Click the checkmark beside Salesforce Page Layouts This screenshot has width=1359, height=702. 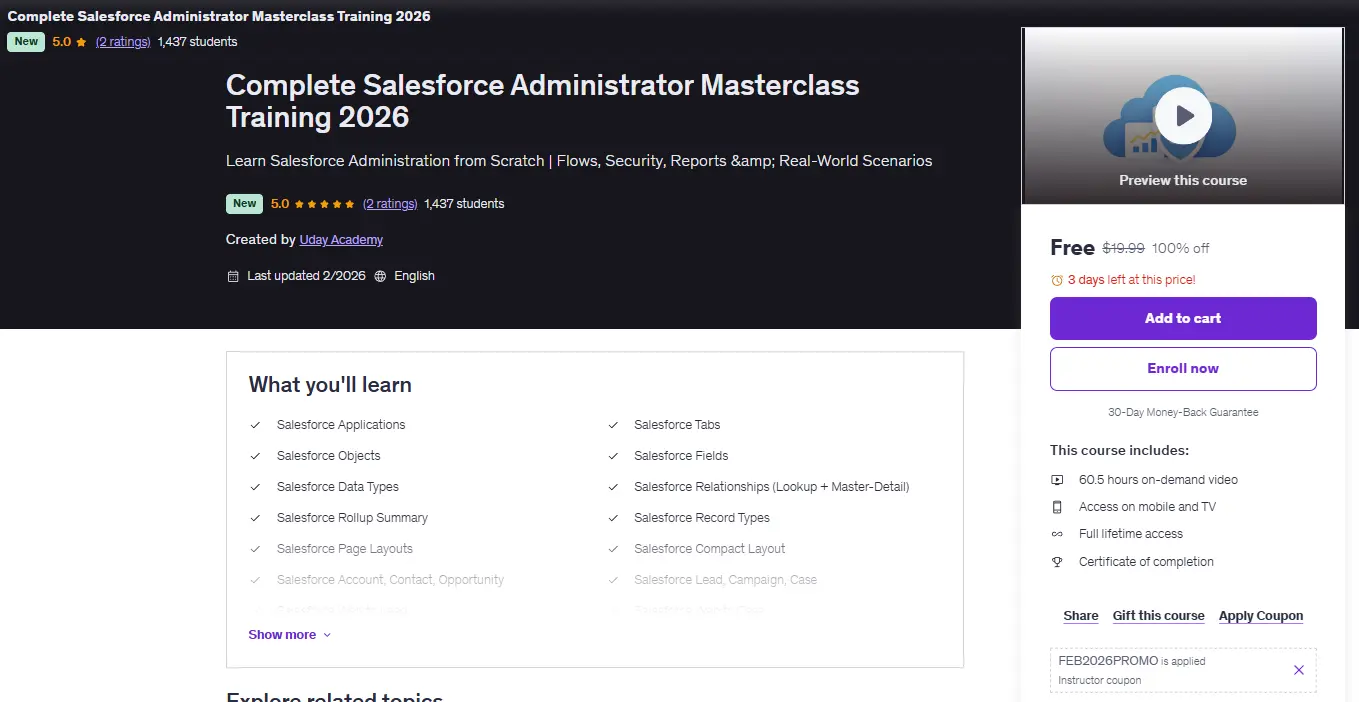255,549
